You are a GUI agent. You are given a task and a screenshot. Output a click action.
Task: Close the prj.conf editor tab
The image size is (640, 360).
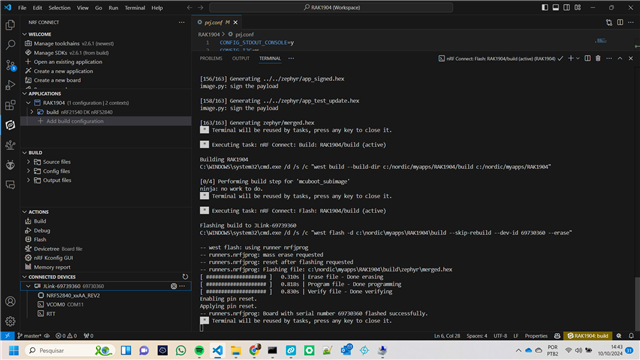(x=236, y=22)
